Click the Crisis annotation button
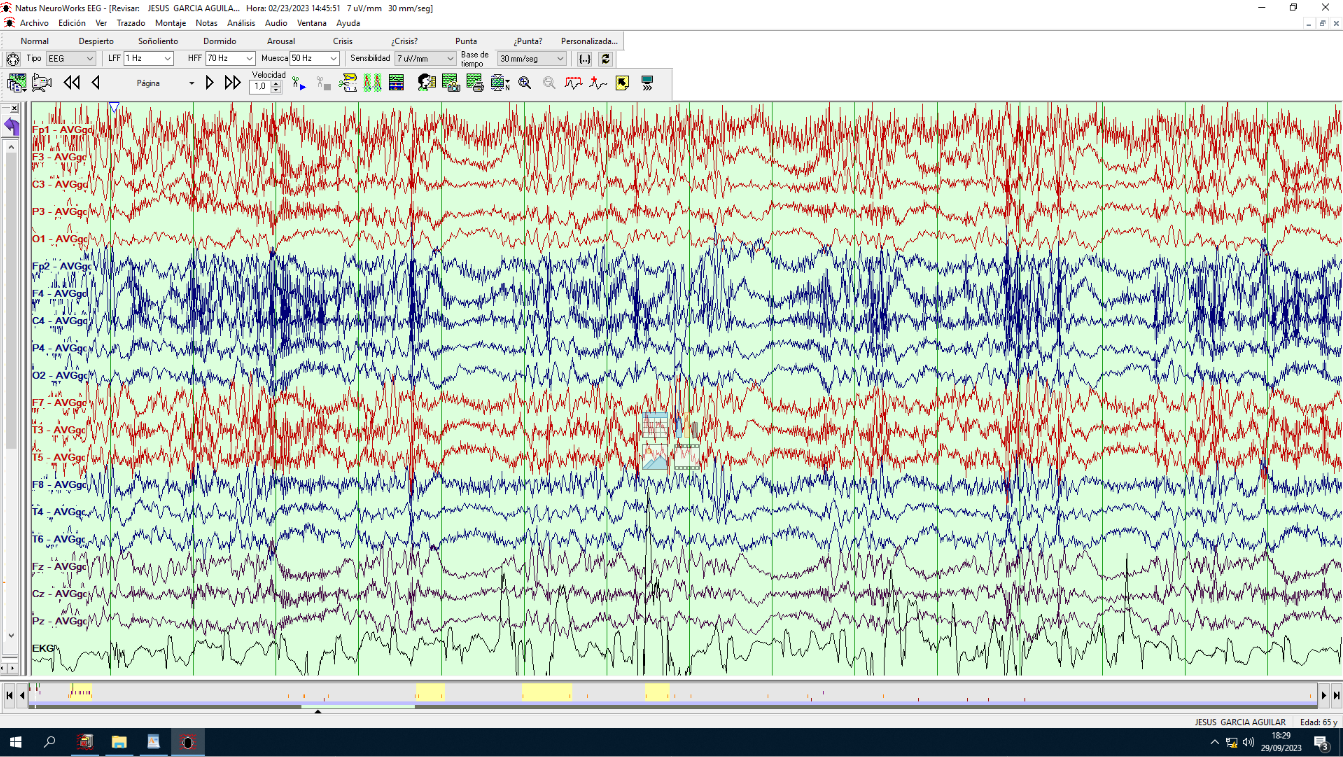The width and height of the screenshot is (1343, 757). (x=343, y=41)
